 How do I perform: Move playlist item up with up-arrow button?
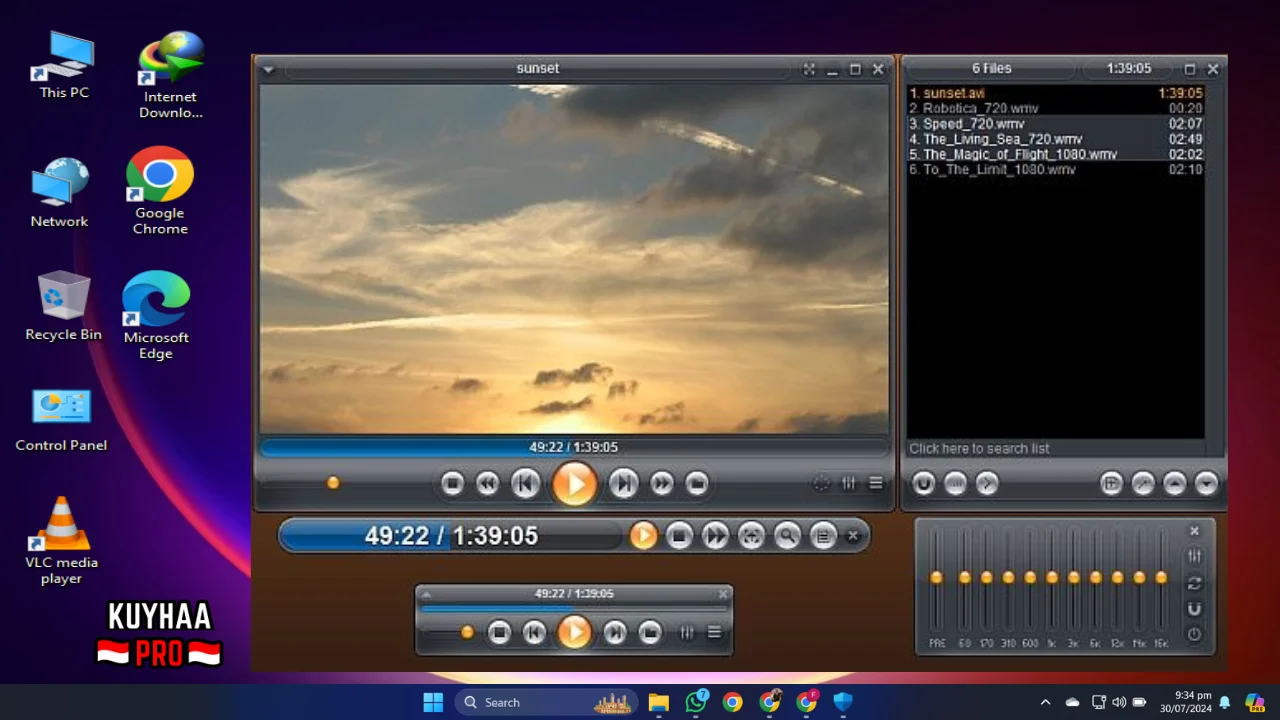pyautogui.click(x=1175, y=484)
